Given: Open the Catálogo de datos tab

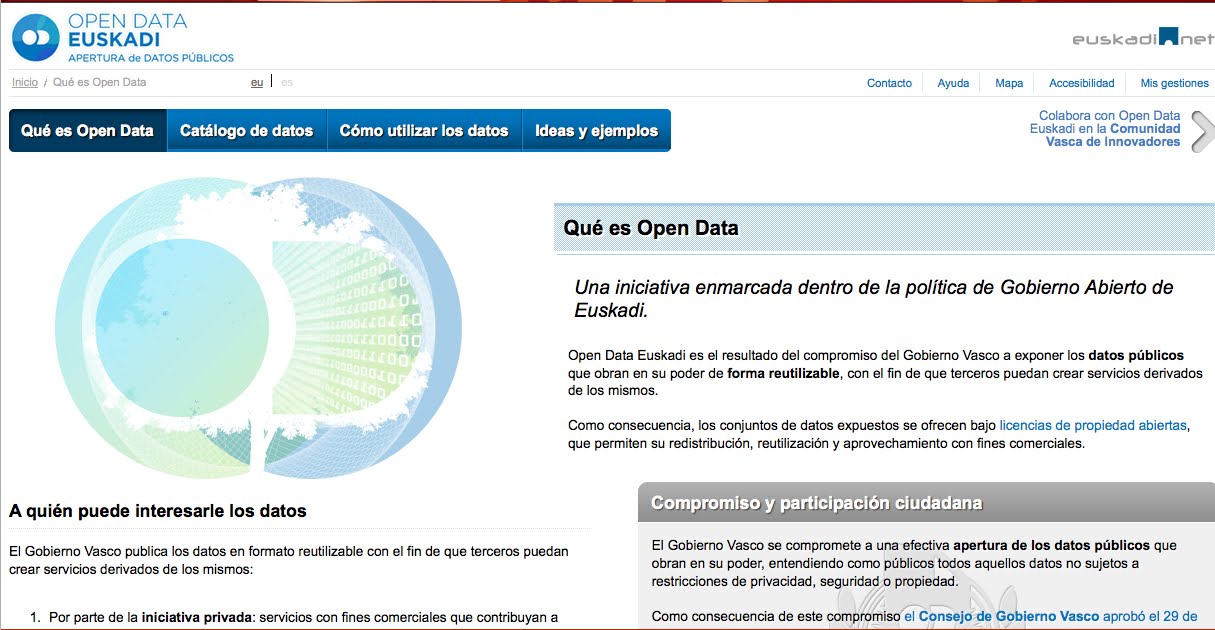Looking at the screenshot, I should pos(246,131).
